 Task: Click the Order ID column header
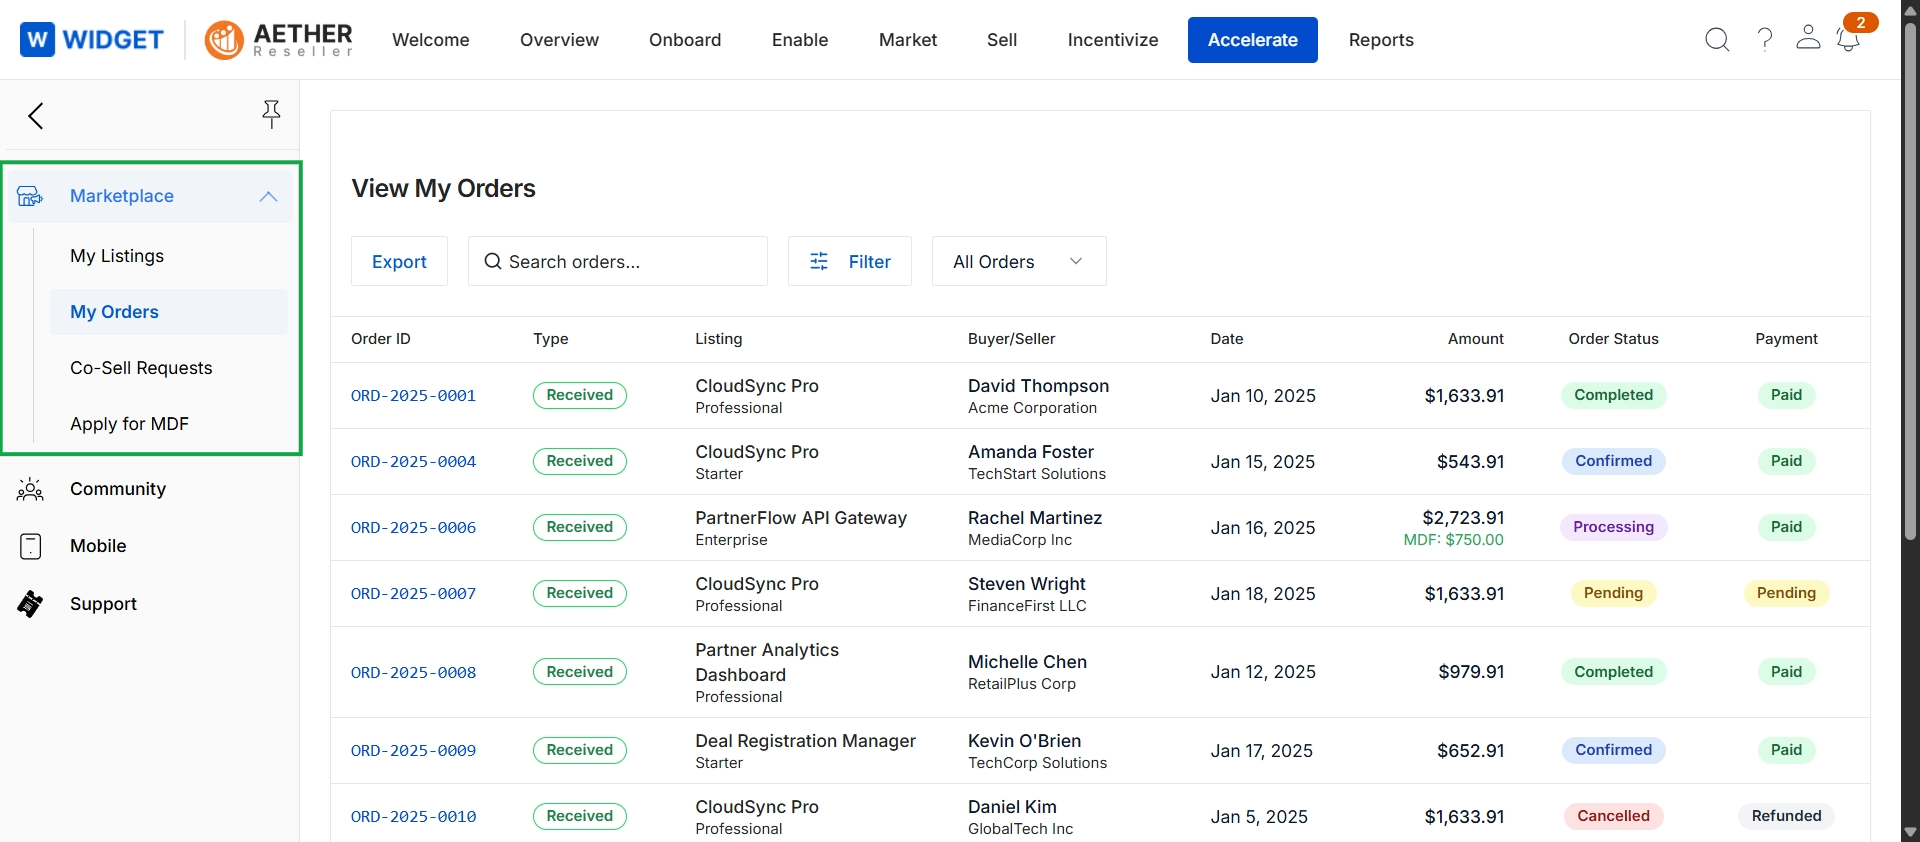click(381, 339)
